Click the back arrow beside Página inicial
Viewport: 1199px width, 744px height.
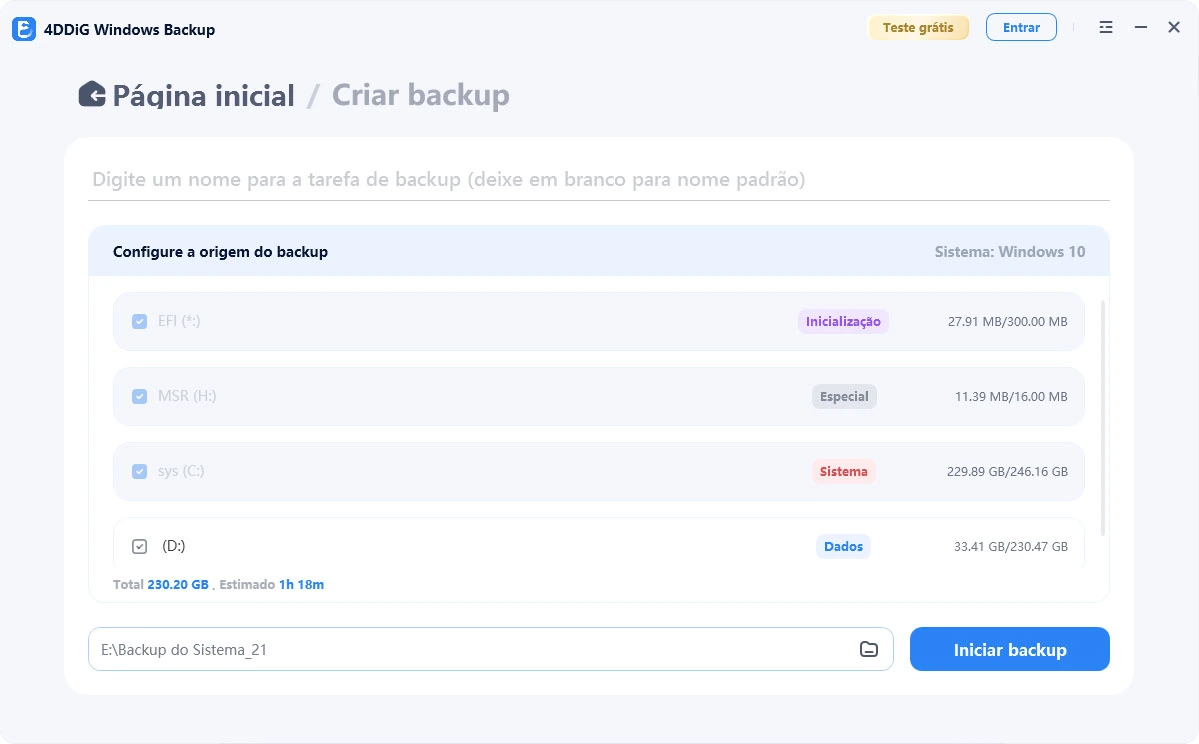tap(92, 93)
